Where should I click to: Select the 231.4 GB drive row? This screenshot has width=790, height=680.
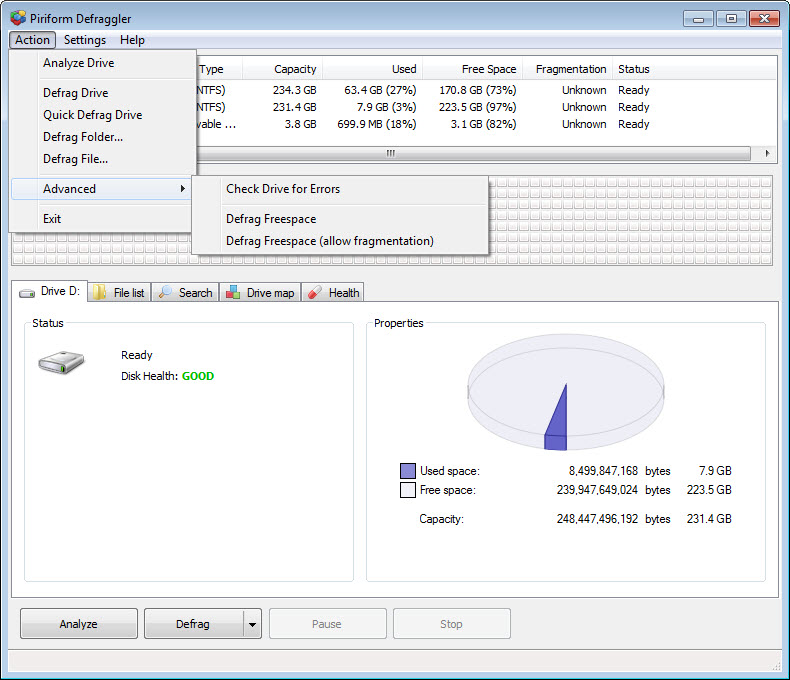point(486,107)
